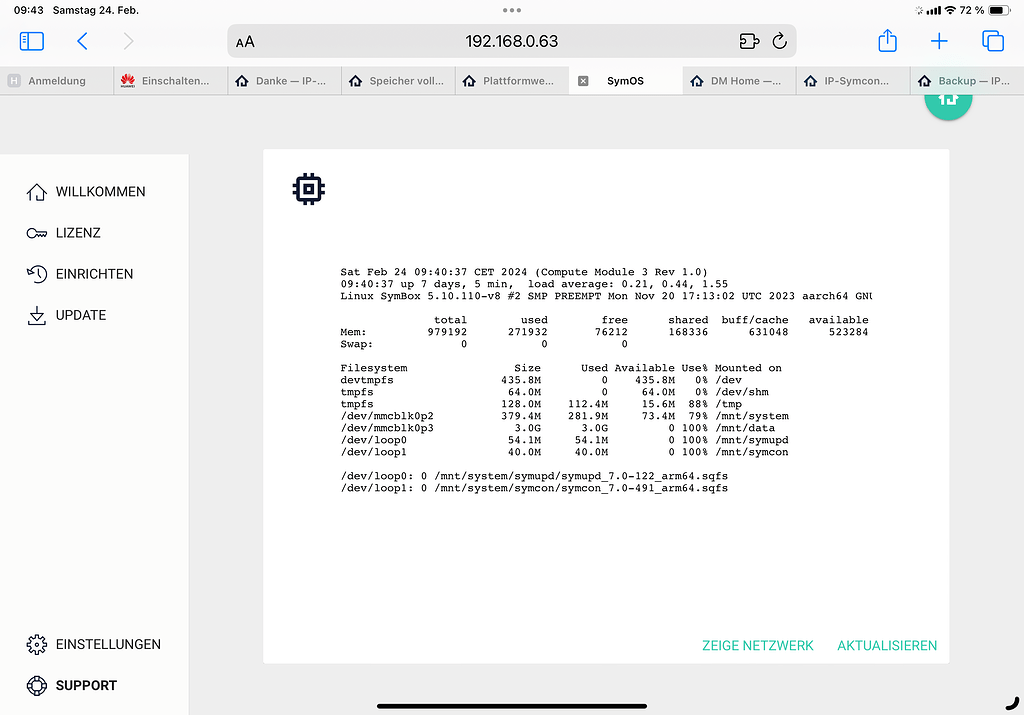Viewport: 1024px width, 715px height.
Task: Open EINSTELLUNGEN with the gear icon
Action: (37, 644)
